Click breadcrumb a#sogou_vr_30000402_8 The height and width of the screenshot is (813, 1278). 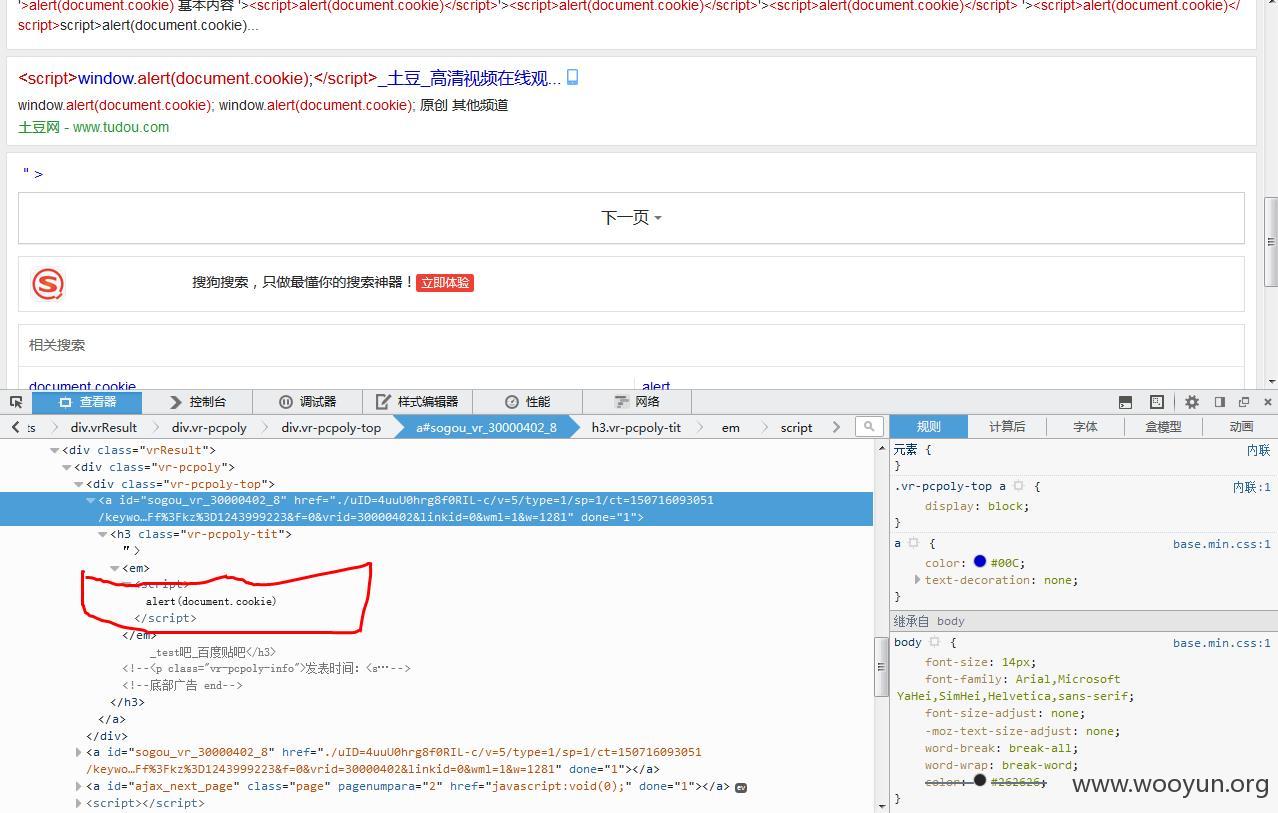pos(487,427)
